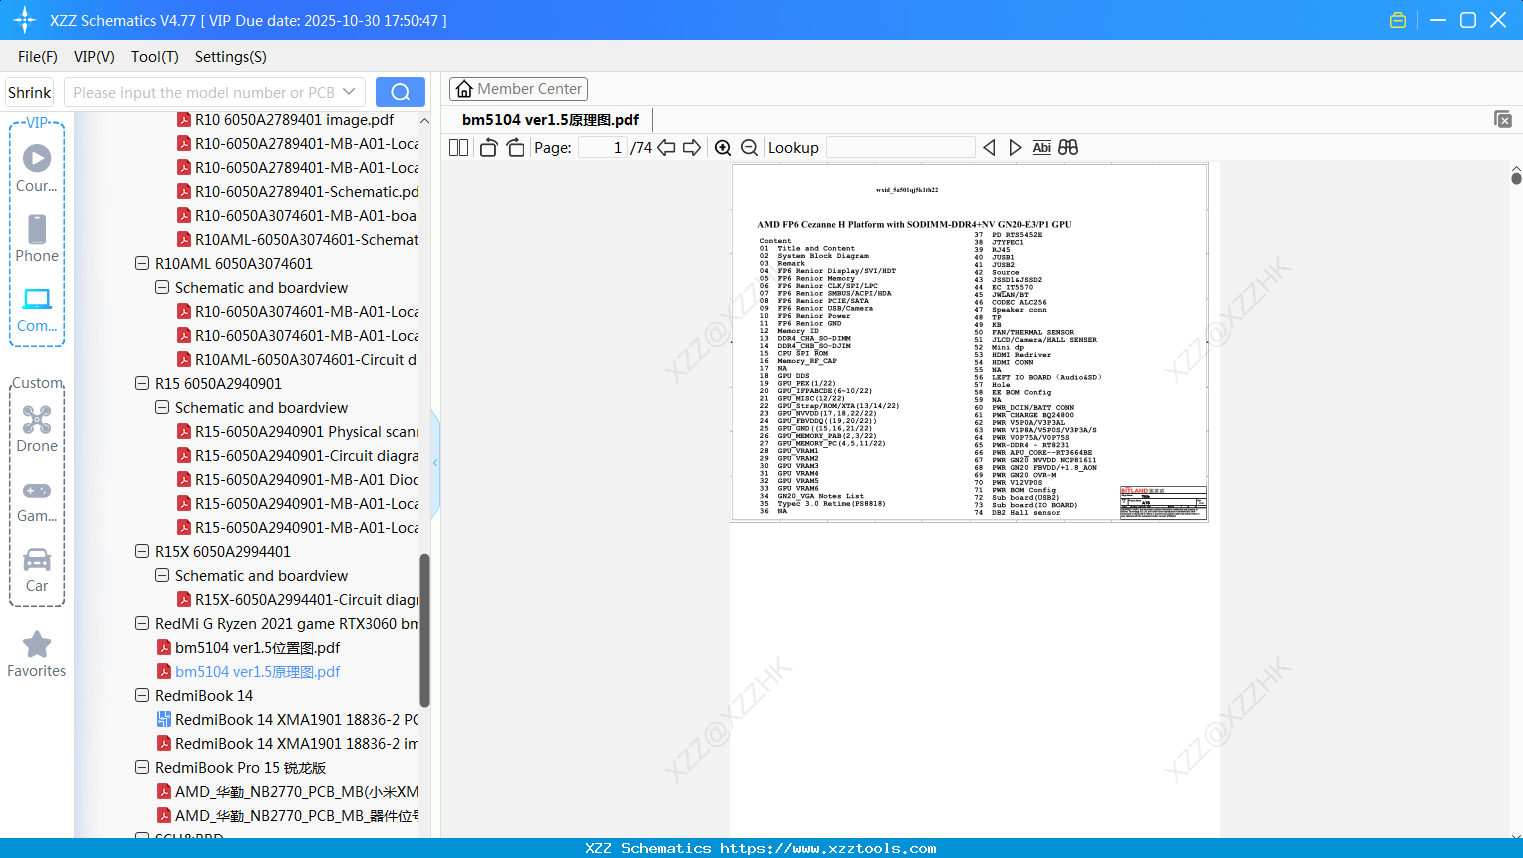
Task: Collapse the R15X 6050A2994401 node
Action: (142, 552)
